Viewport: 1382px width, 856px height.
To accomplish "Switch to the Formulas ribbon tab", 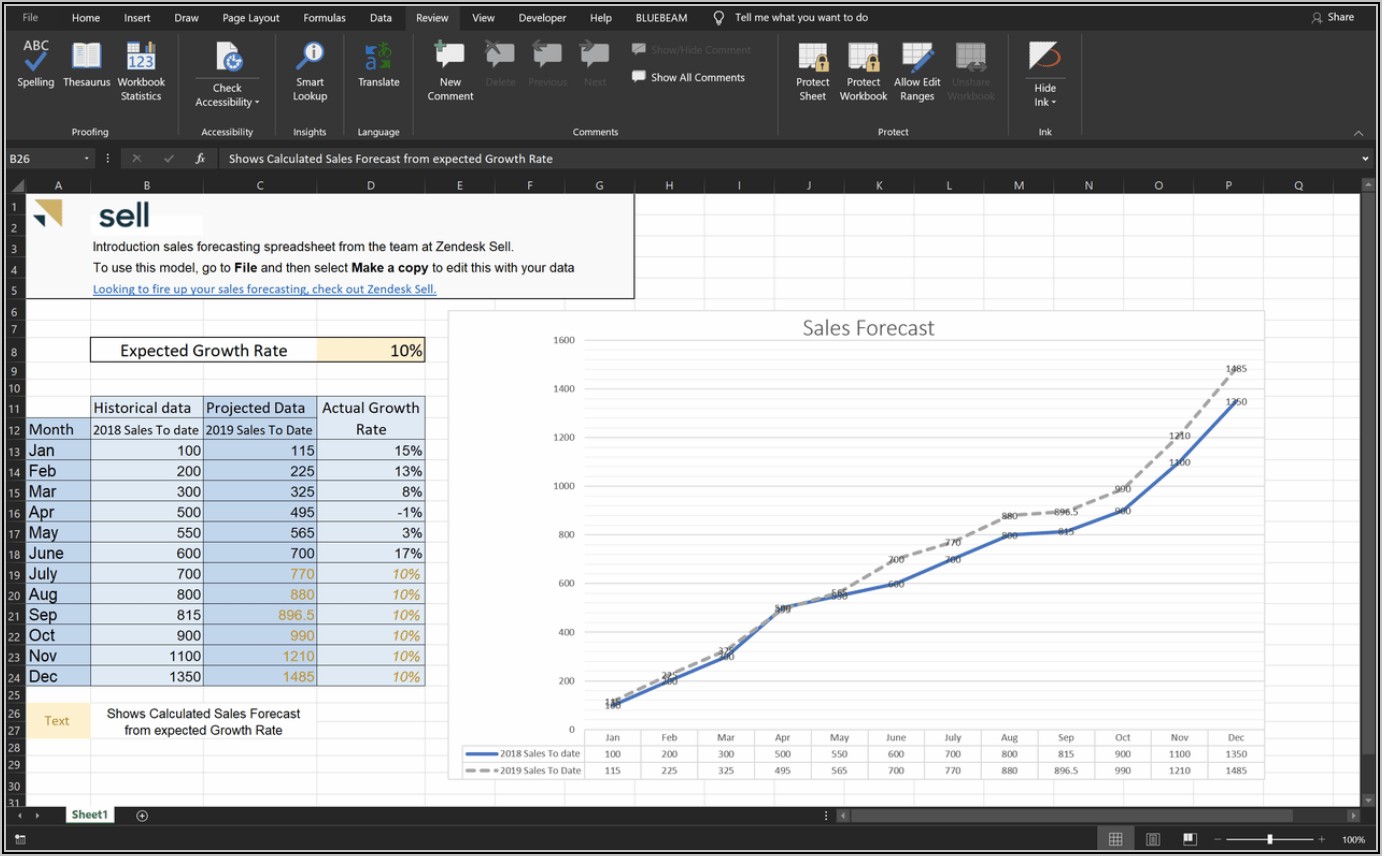I will 324,18.
